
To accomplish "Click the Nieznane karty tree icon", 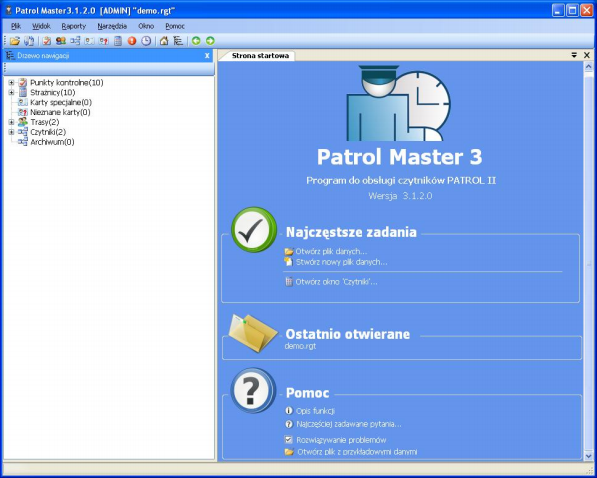I will (23, 112).
